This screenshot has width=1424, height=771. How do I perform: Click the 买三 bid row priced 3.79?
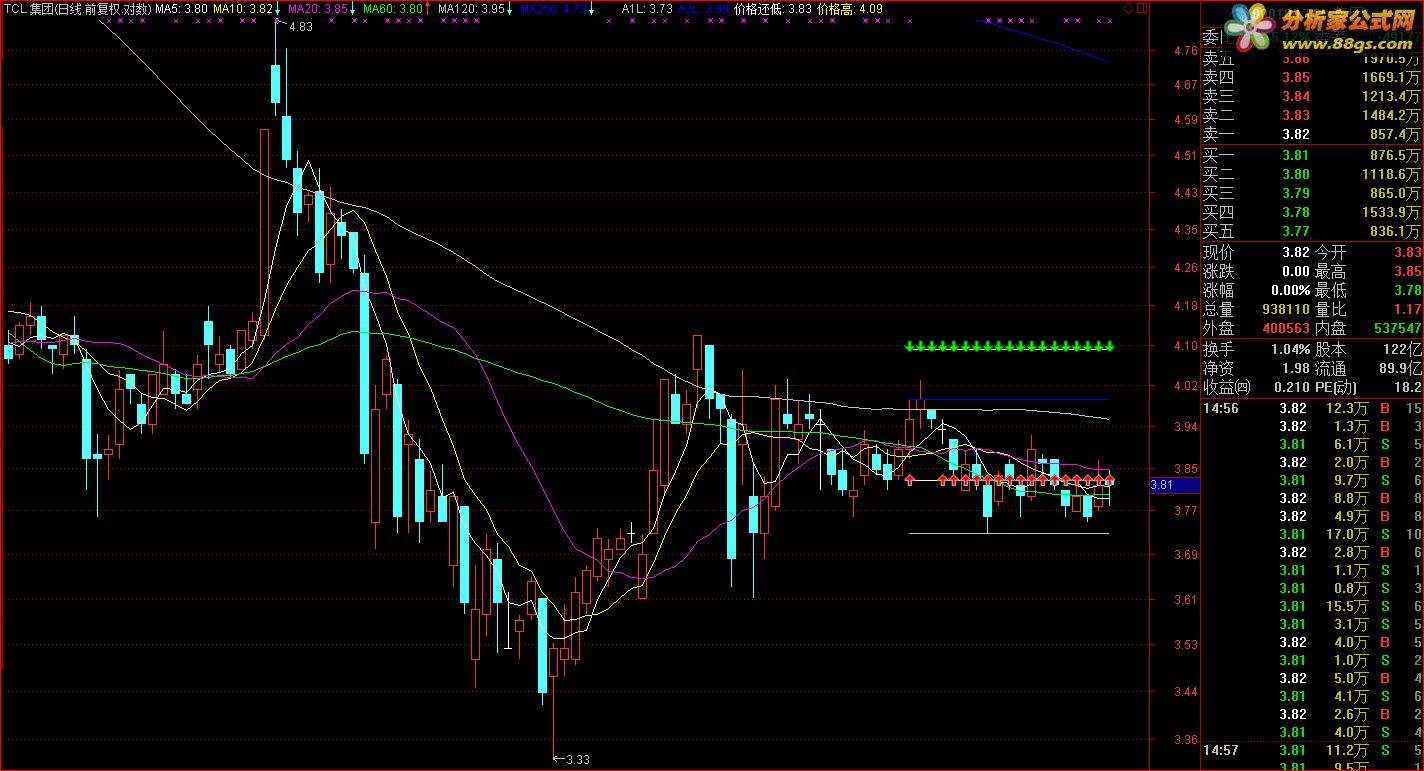click(x=1311, y=193)
